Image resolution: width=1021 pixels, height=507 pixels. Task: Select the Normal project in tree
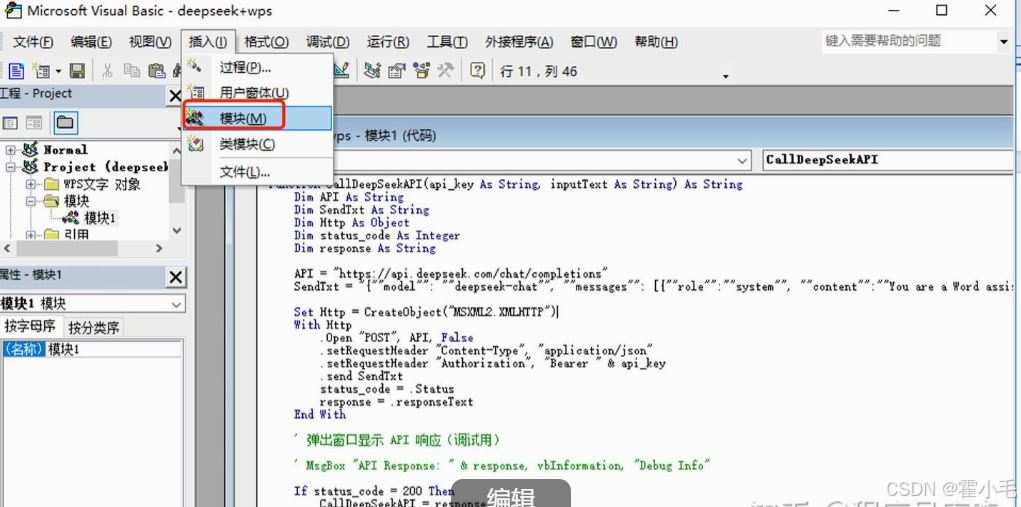tap(65, 150)
